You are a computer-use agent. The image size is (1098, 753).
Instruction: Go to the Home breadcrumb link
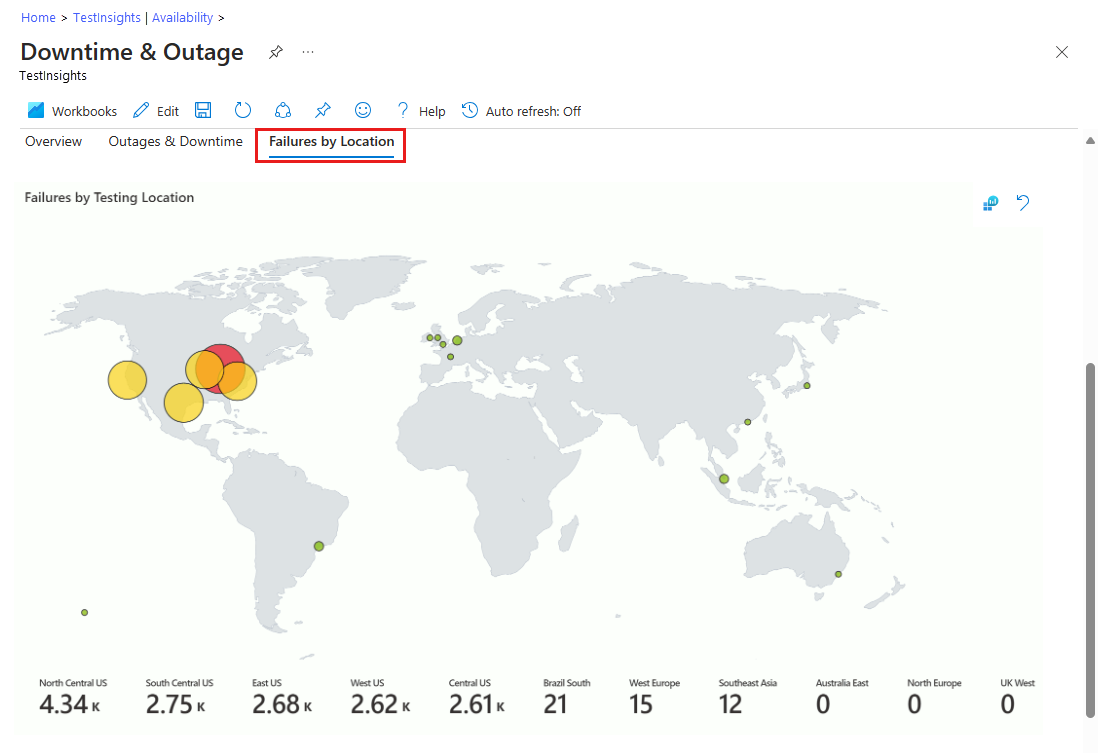coord(38,18)
